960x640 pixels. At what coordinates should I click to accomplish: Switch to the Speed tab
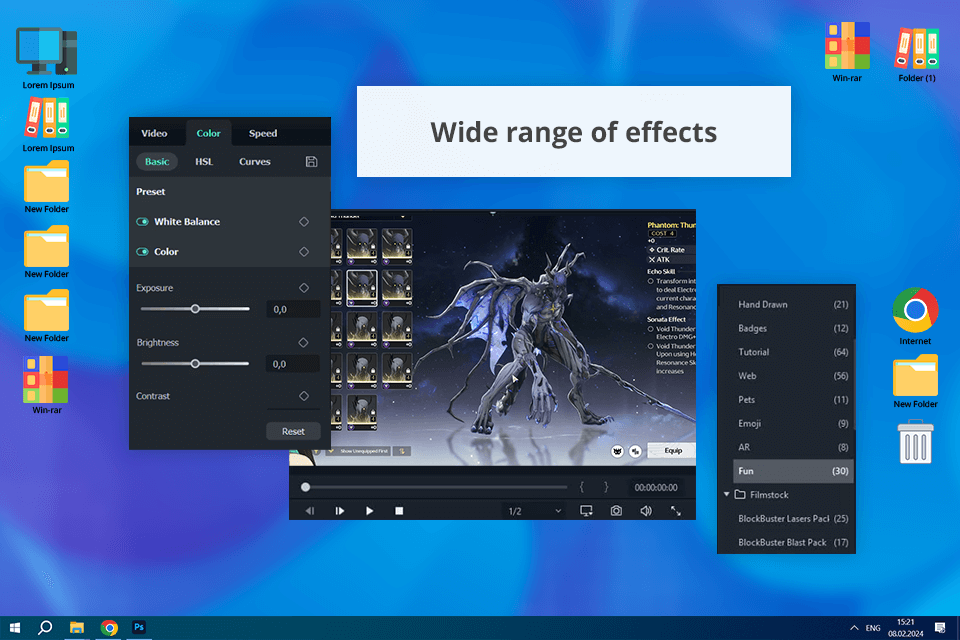(263, 133)
